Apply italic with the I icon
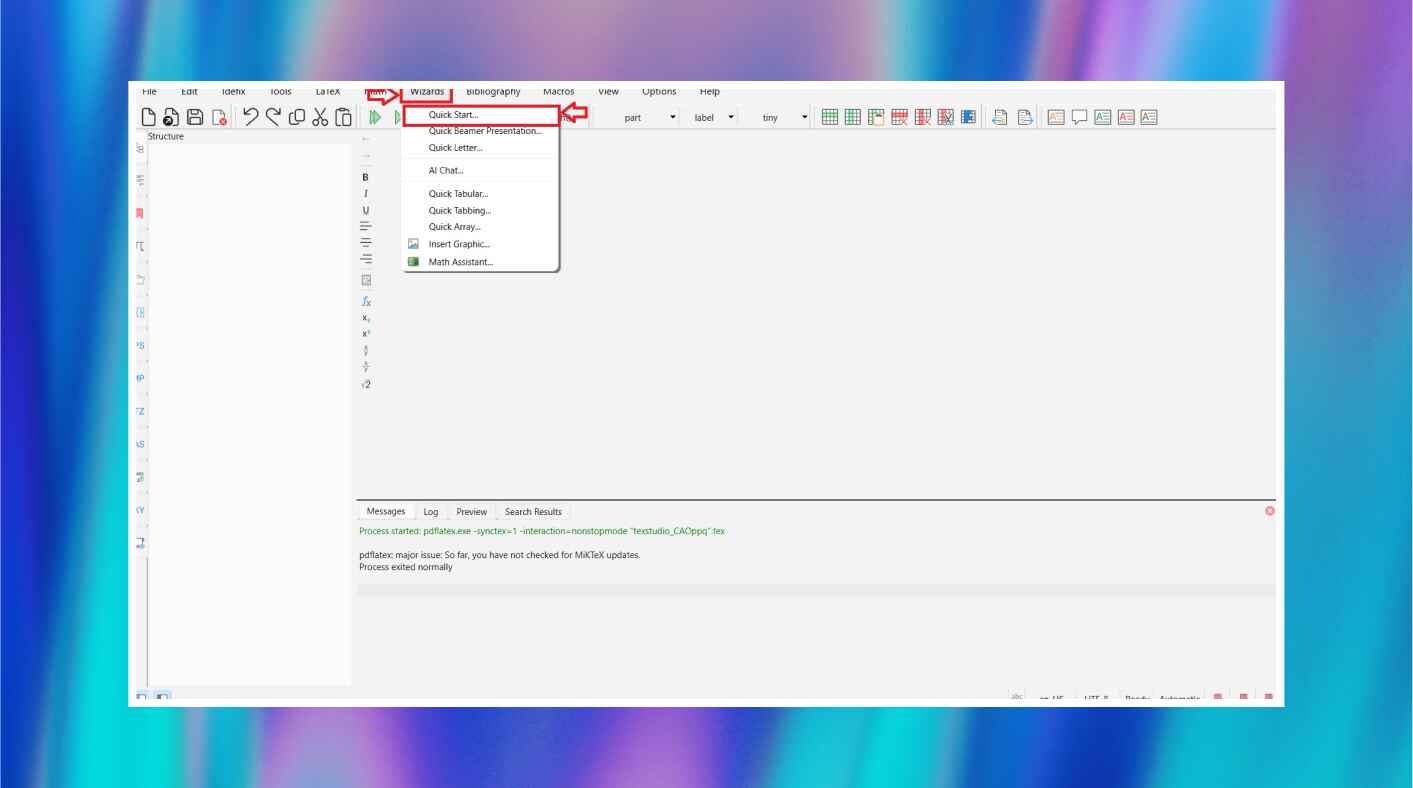 pyautogui.click(x=365, y=193)
